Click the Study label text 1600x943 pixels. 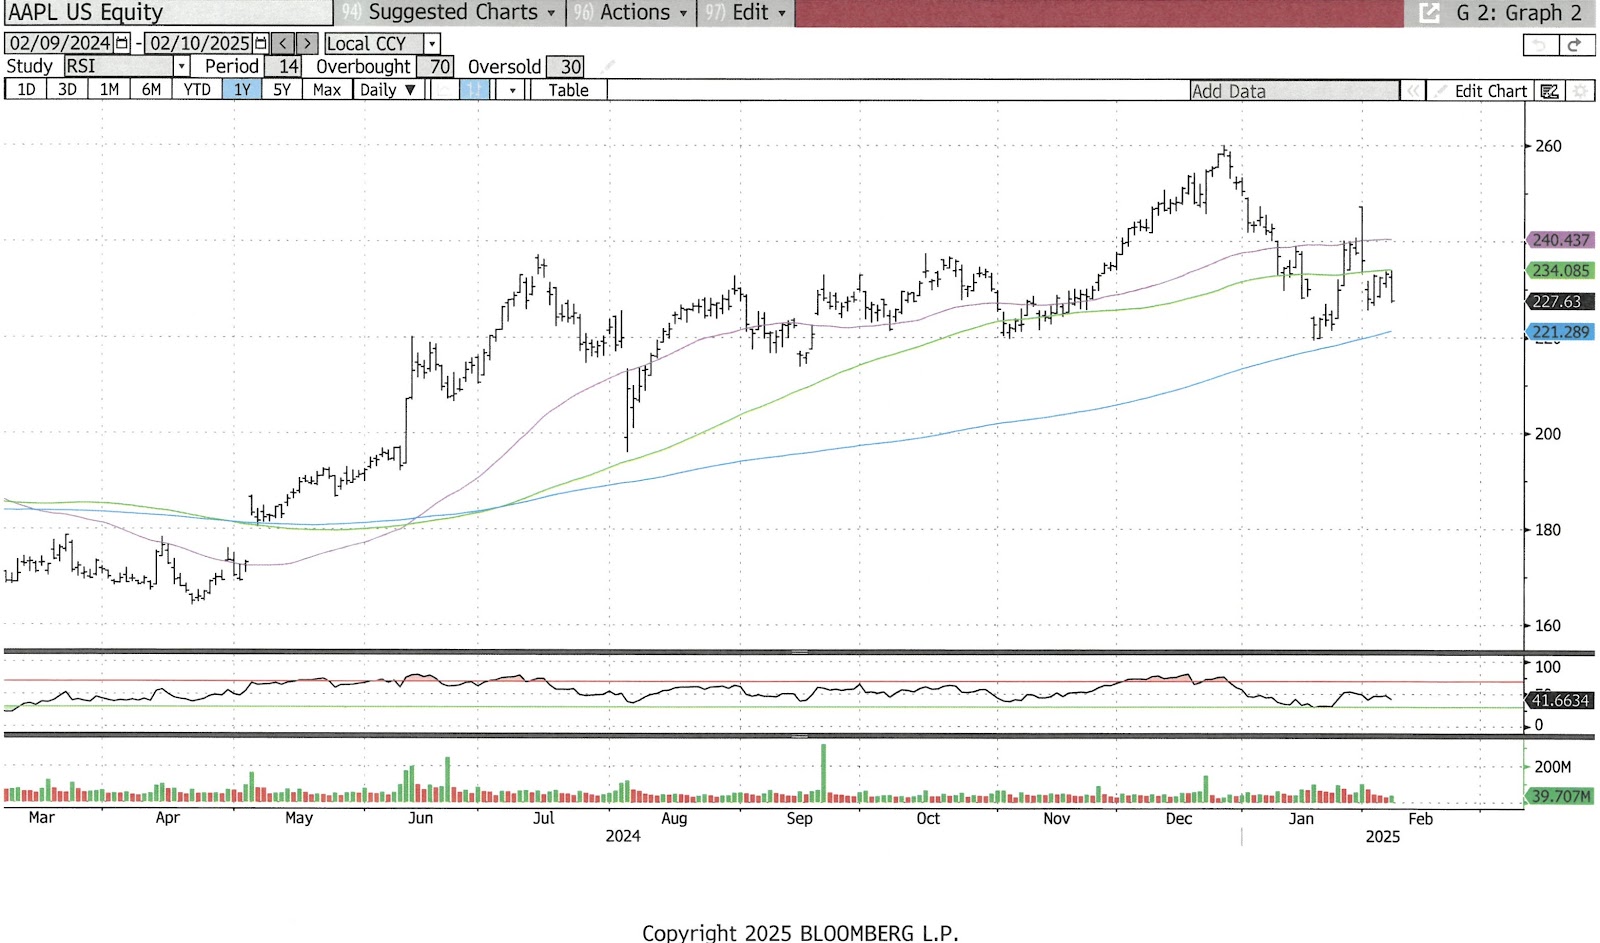[29, 66]
